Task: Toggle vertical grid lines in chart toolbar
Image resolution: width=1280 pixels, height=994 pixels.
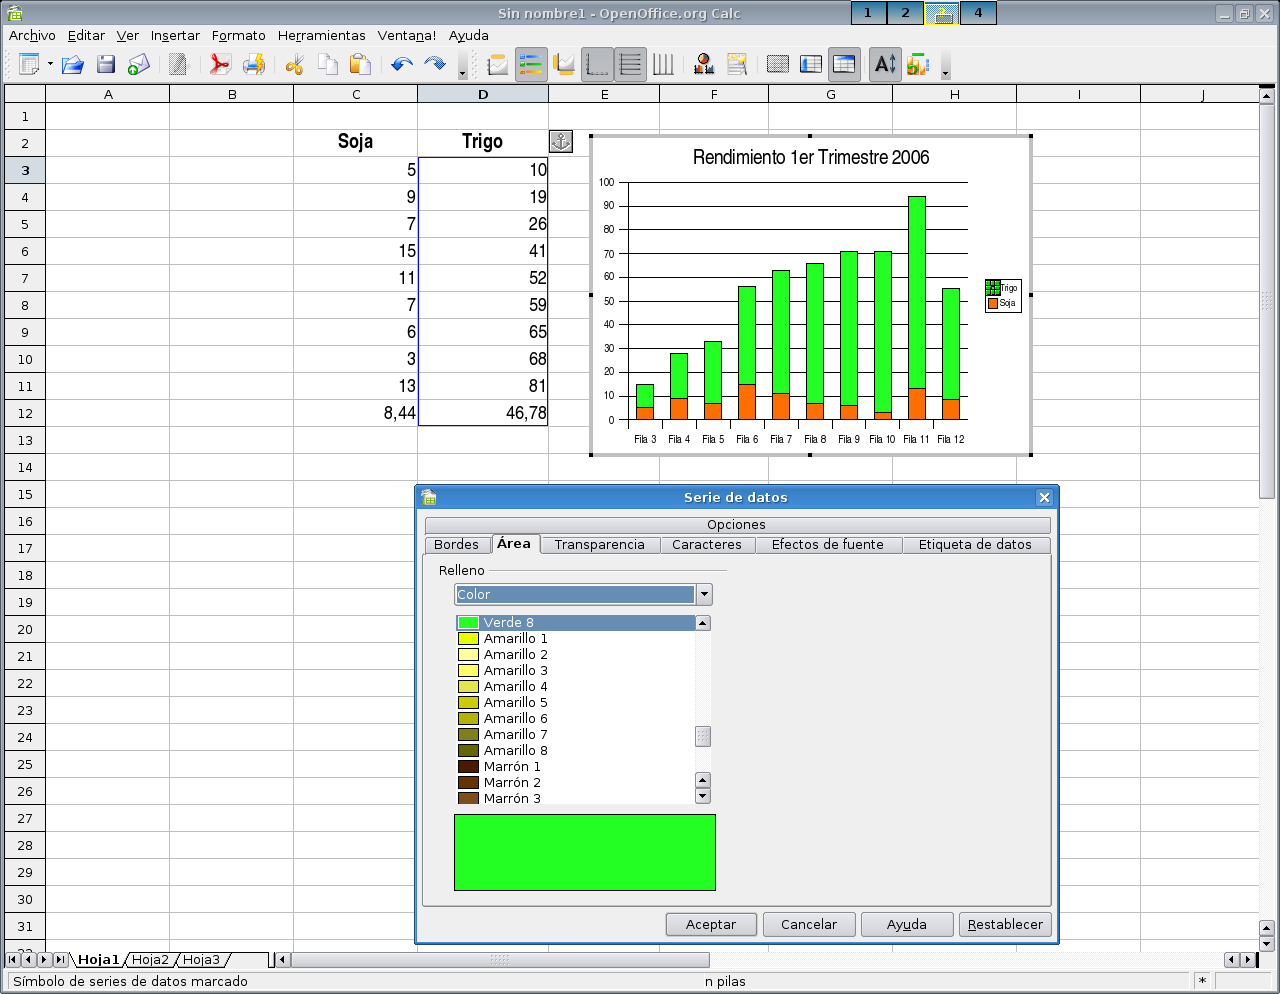Action: click(663, 65)
